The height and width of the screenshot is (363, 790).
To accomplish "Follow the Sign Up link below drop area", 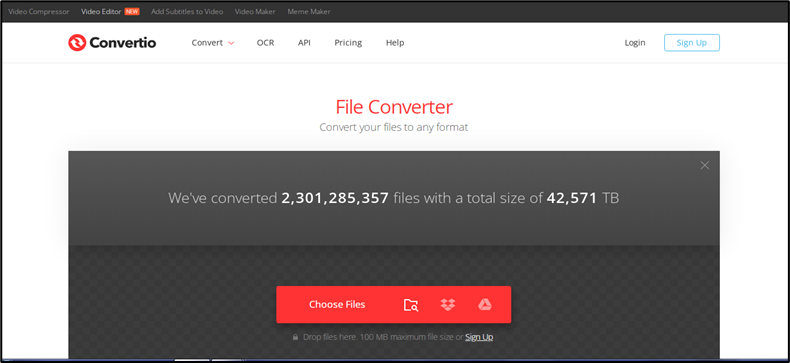I will click(x=479, y=337).
